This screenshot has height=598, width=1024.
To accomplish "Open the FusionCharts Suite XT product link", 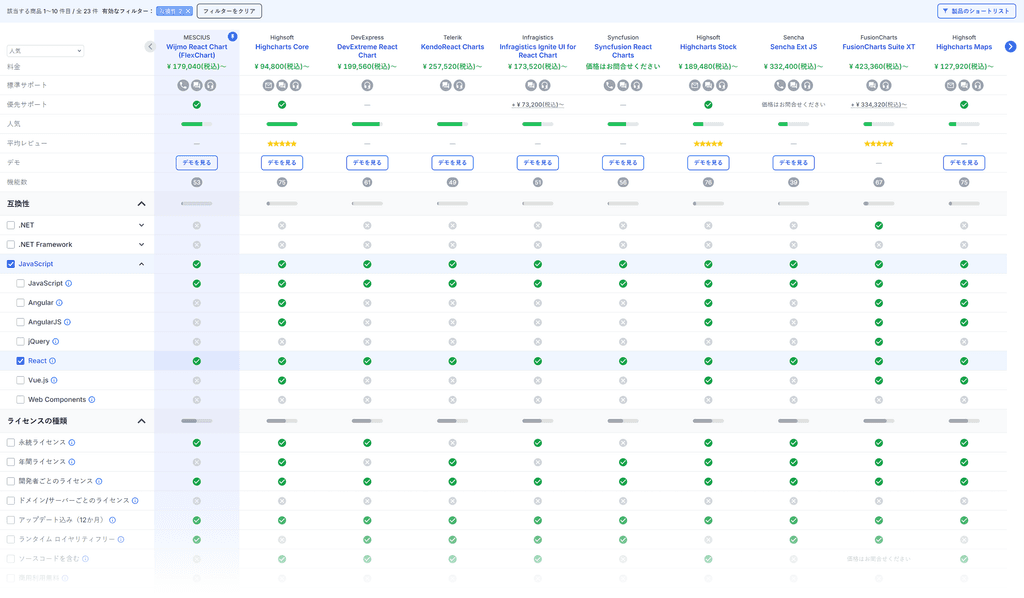I will click(x=878, y=47).
